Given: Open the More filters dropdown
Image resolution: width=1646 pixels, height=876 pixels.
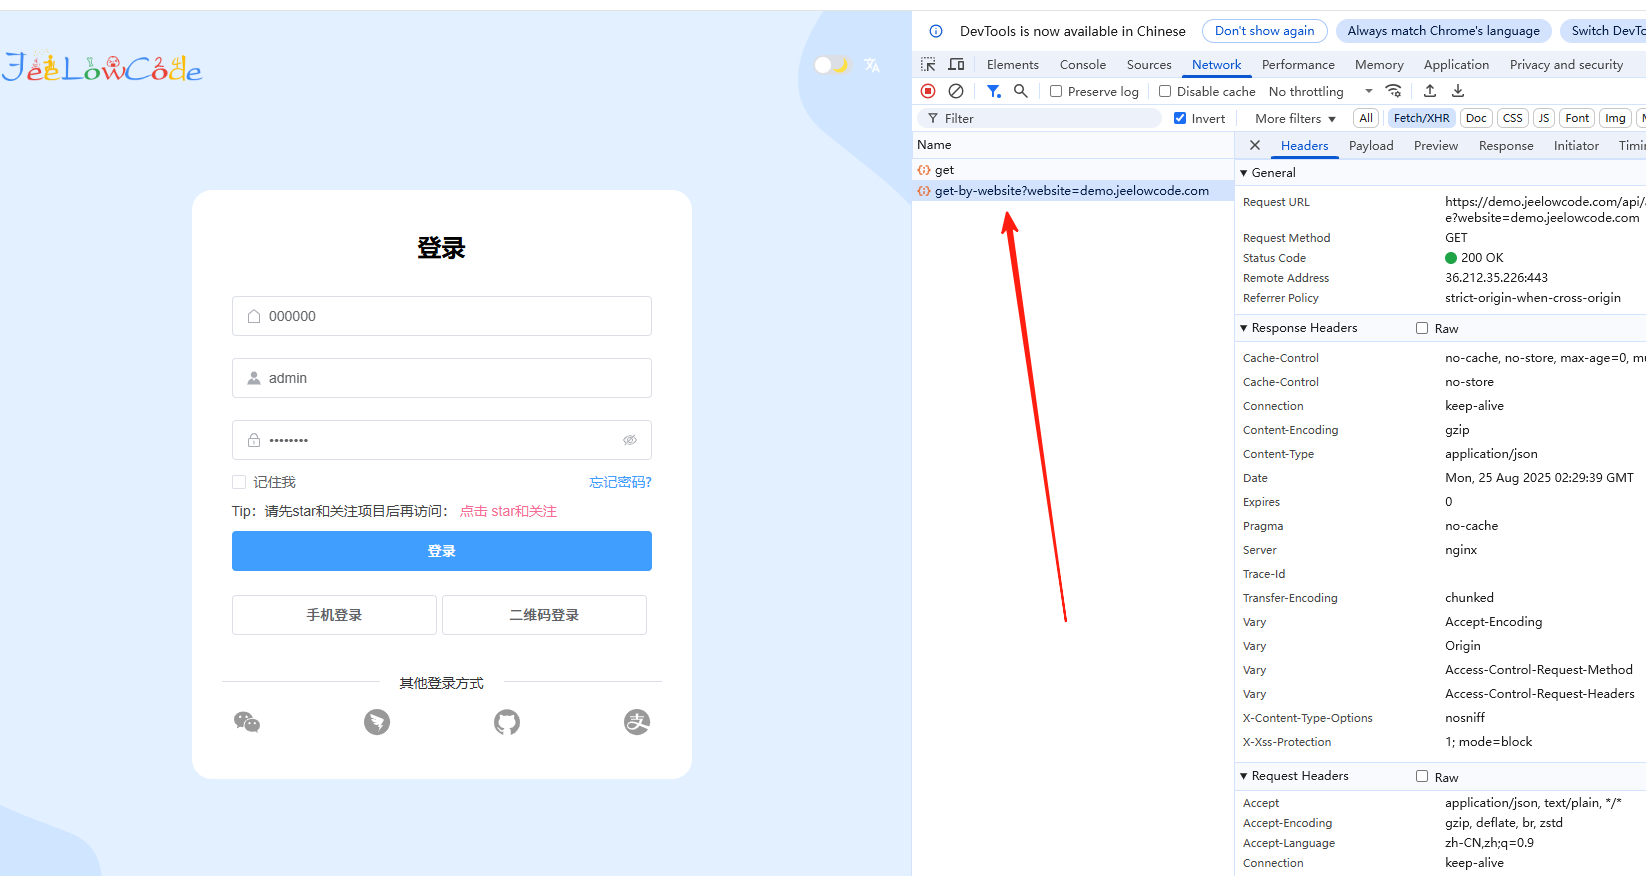Looking at the screenshot, I should click(x=1296, y=118).
